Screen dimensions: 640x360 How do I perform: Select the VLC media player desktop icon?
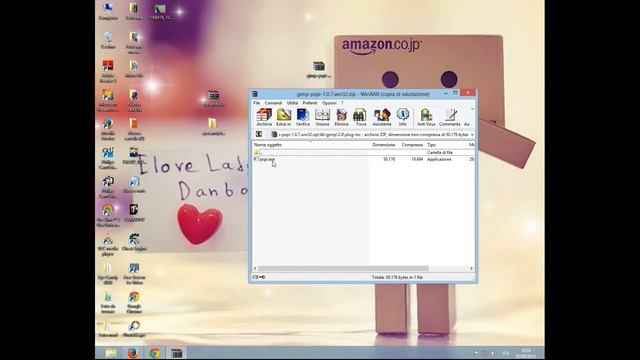pos(108,245)
